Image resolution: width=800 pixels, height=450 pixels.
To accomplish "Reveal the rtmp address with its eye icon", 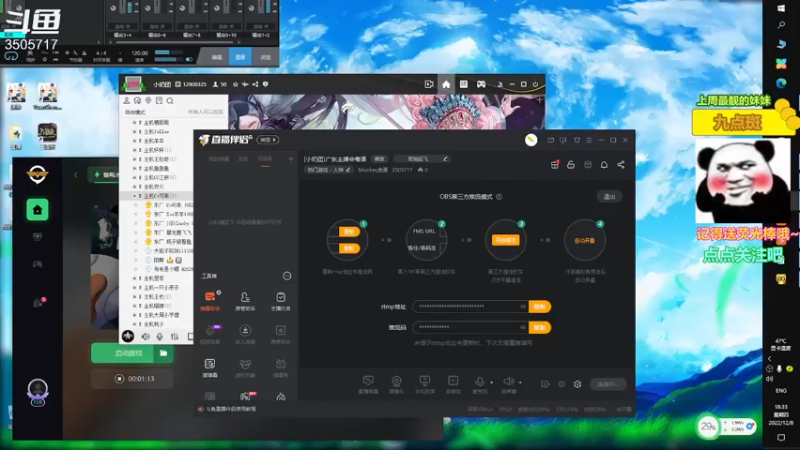I will pos(522,306).
